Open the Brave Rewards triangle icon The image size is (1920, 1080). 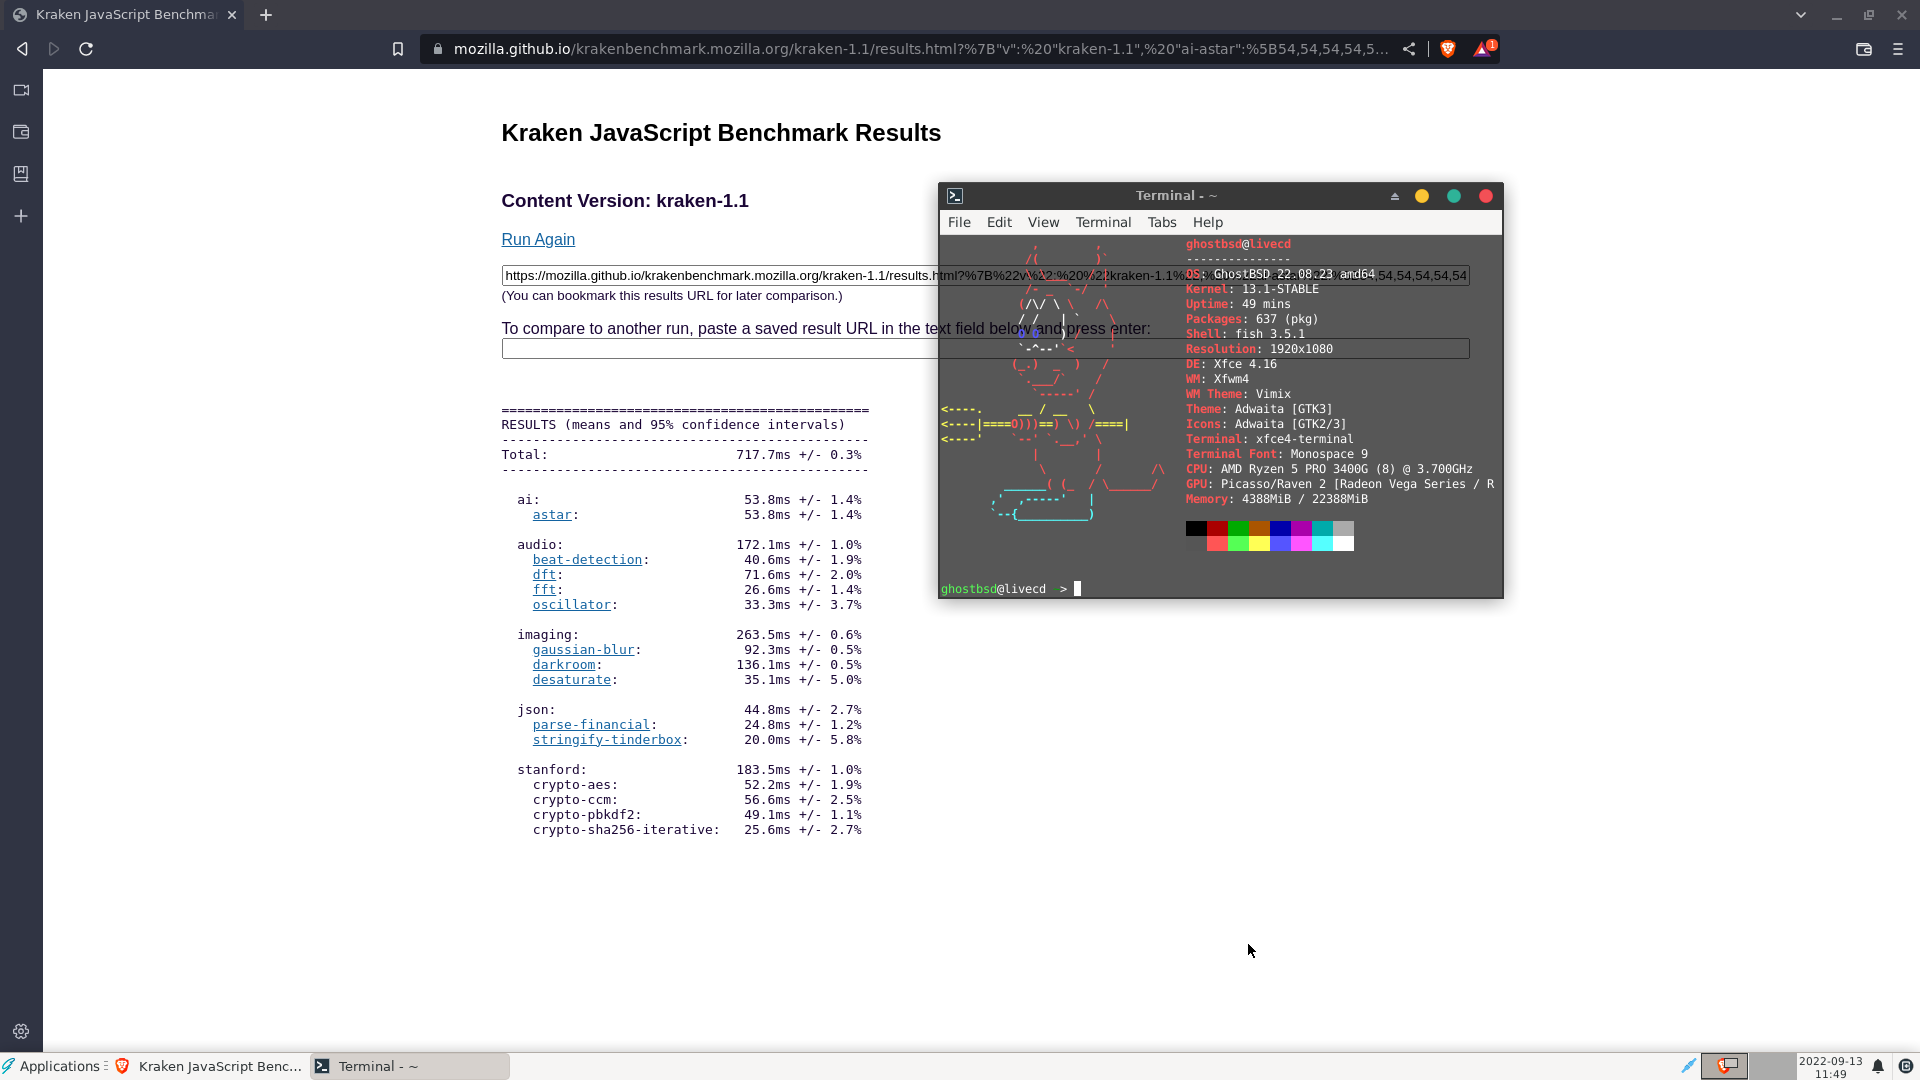pos(1483,49)
